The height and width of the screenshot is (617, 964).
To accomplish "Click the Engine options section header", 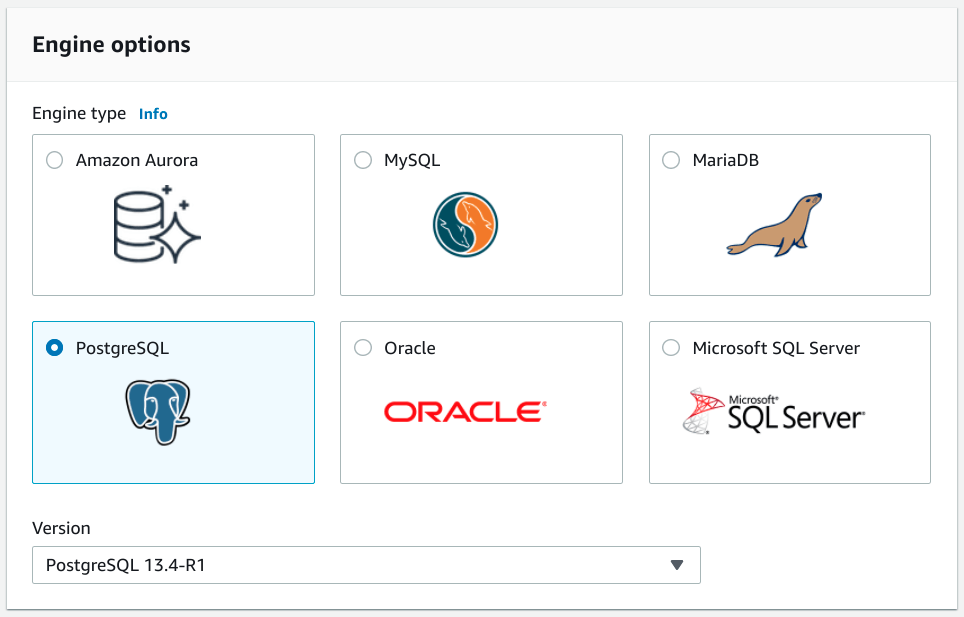I will [112, 45].
